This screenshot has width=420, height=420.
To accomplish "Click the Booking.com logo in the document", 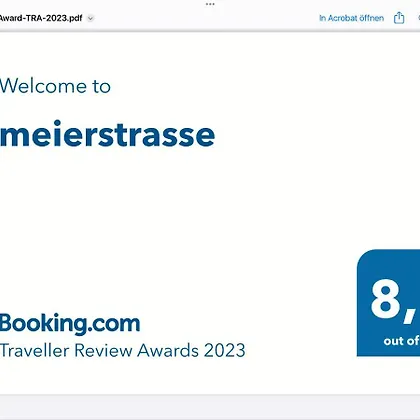I will point(70,324).
